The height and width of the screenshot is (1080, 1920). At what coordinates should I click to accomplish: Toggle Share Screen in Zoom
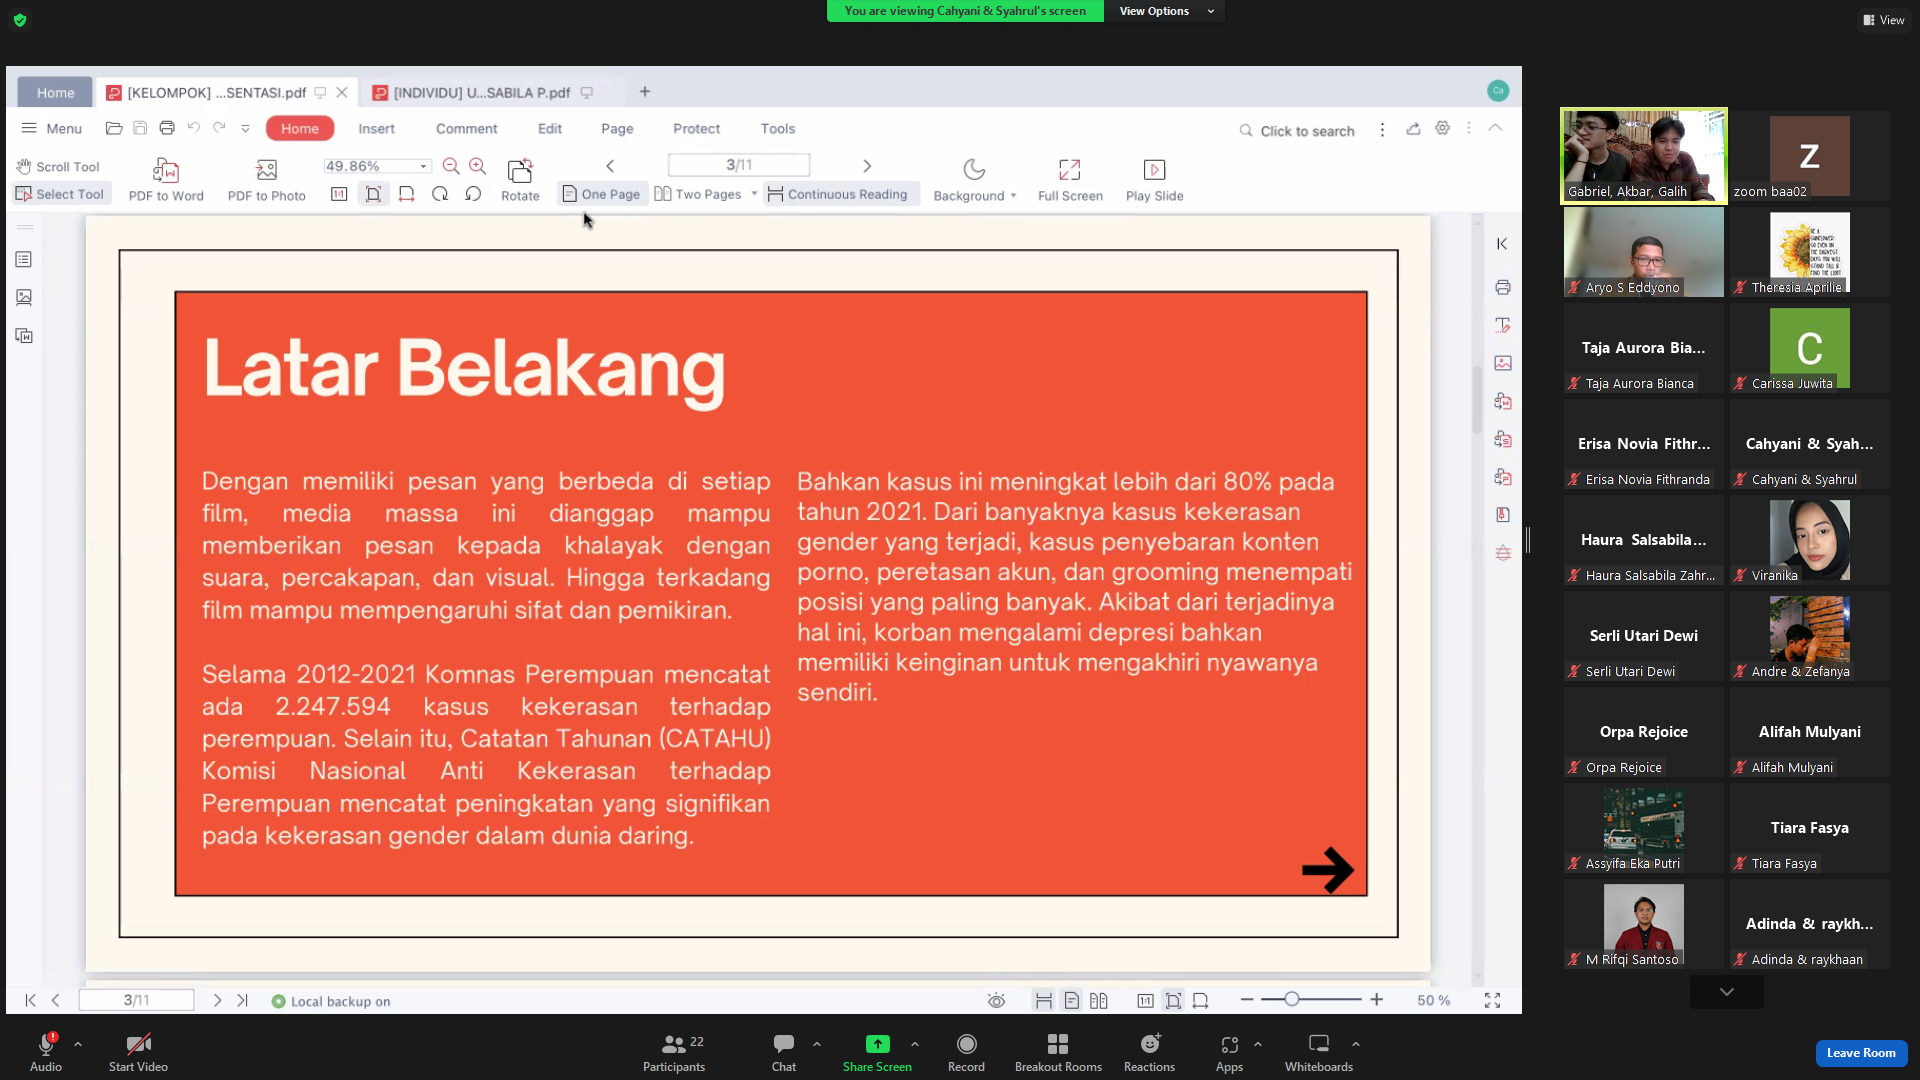click(877, 1053)
